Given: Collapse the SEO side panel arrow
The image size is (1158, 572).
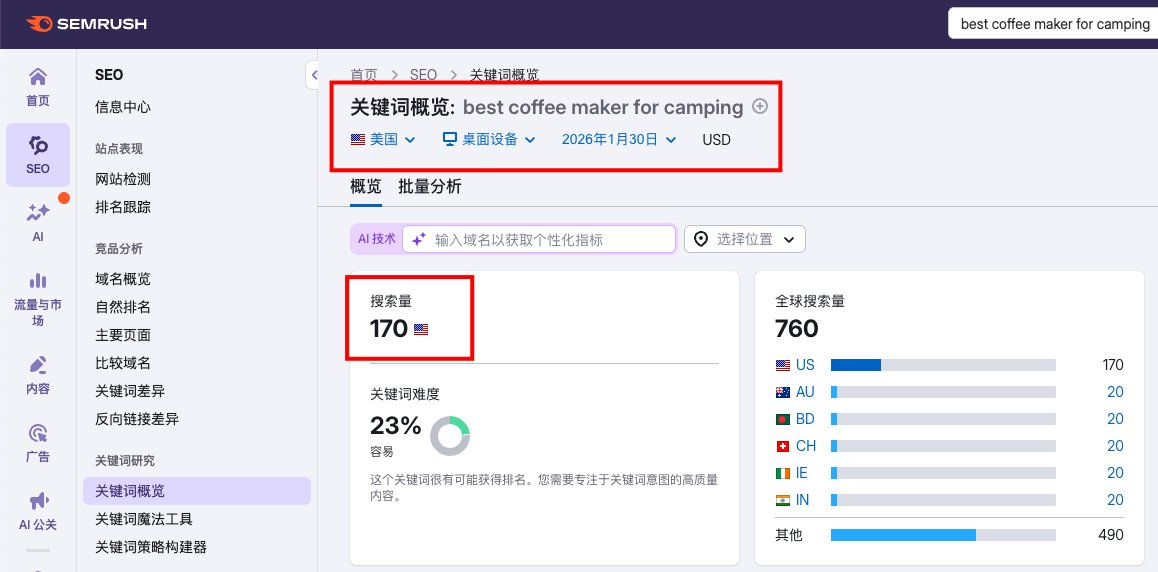Looking at the screenshot, I should (311, 74).
